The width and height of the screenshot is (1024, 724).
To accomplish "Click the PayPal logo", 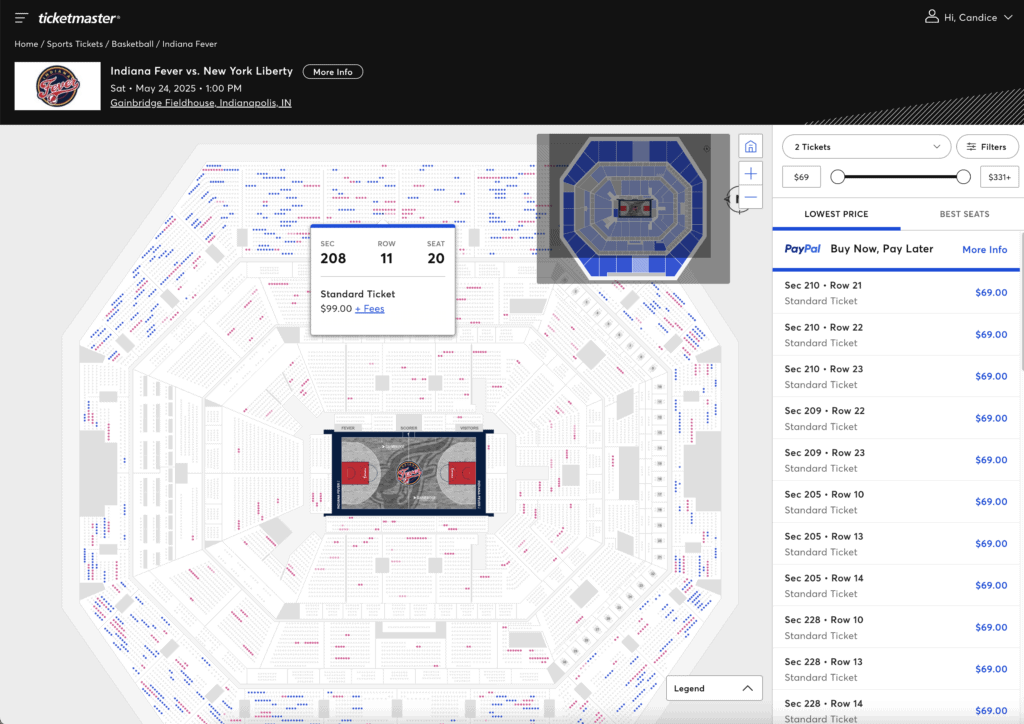I will [x=803, y=249].
